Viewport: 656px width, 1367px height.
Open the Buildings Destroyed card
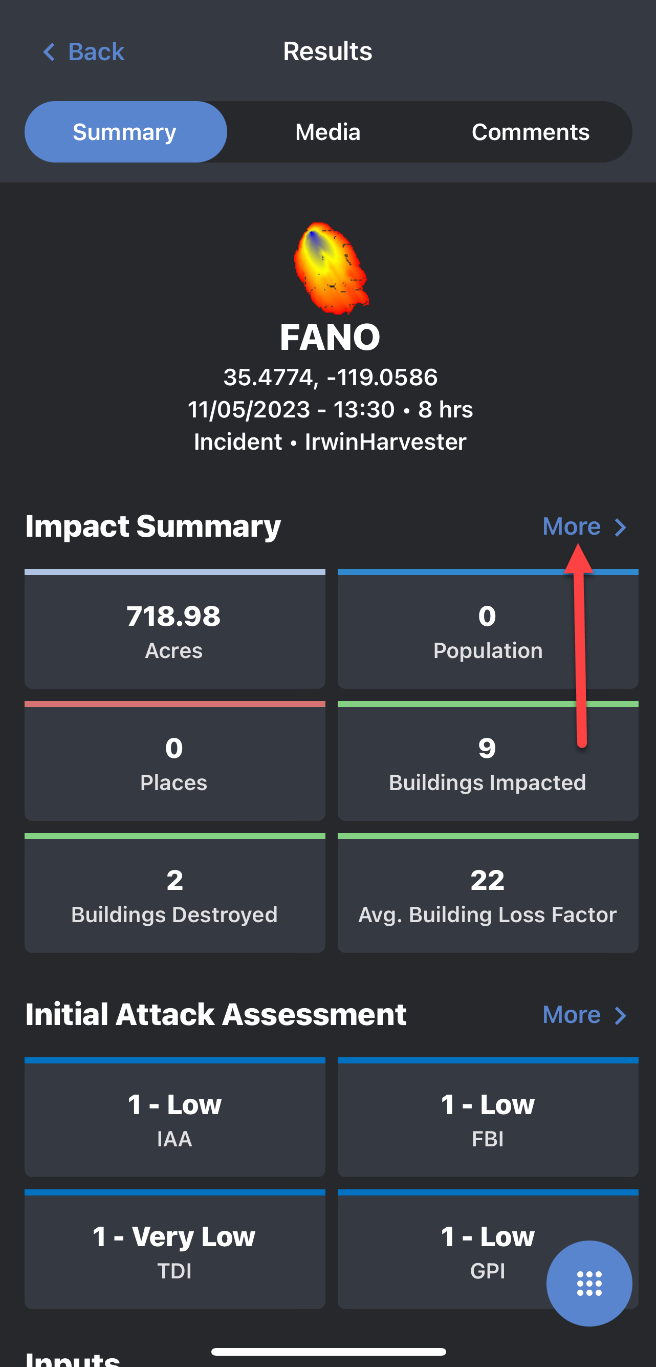pyautogui.click(x=175, y=895)
